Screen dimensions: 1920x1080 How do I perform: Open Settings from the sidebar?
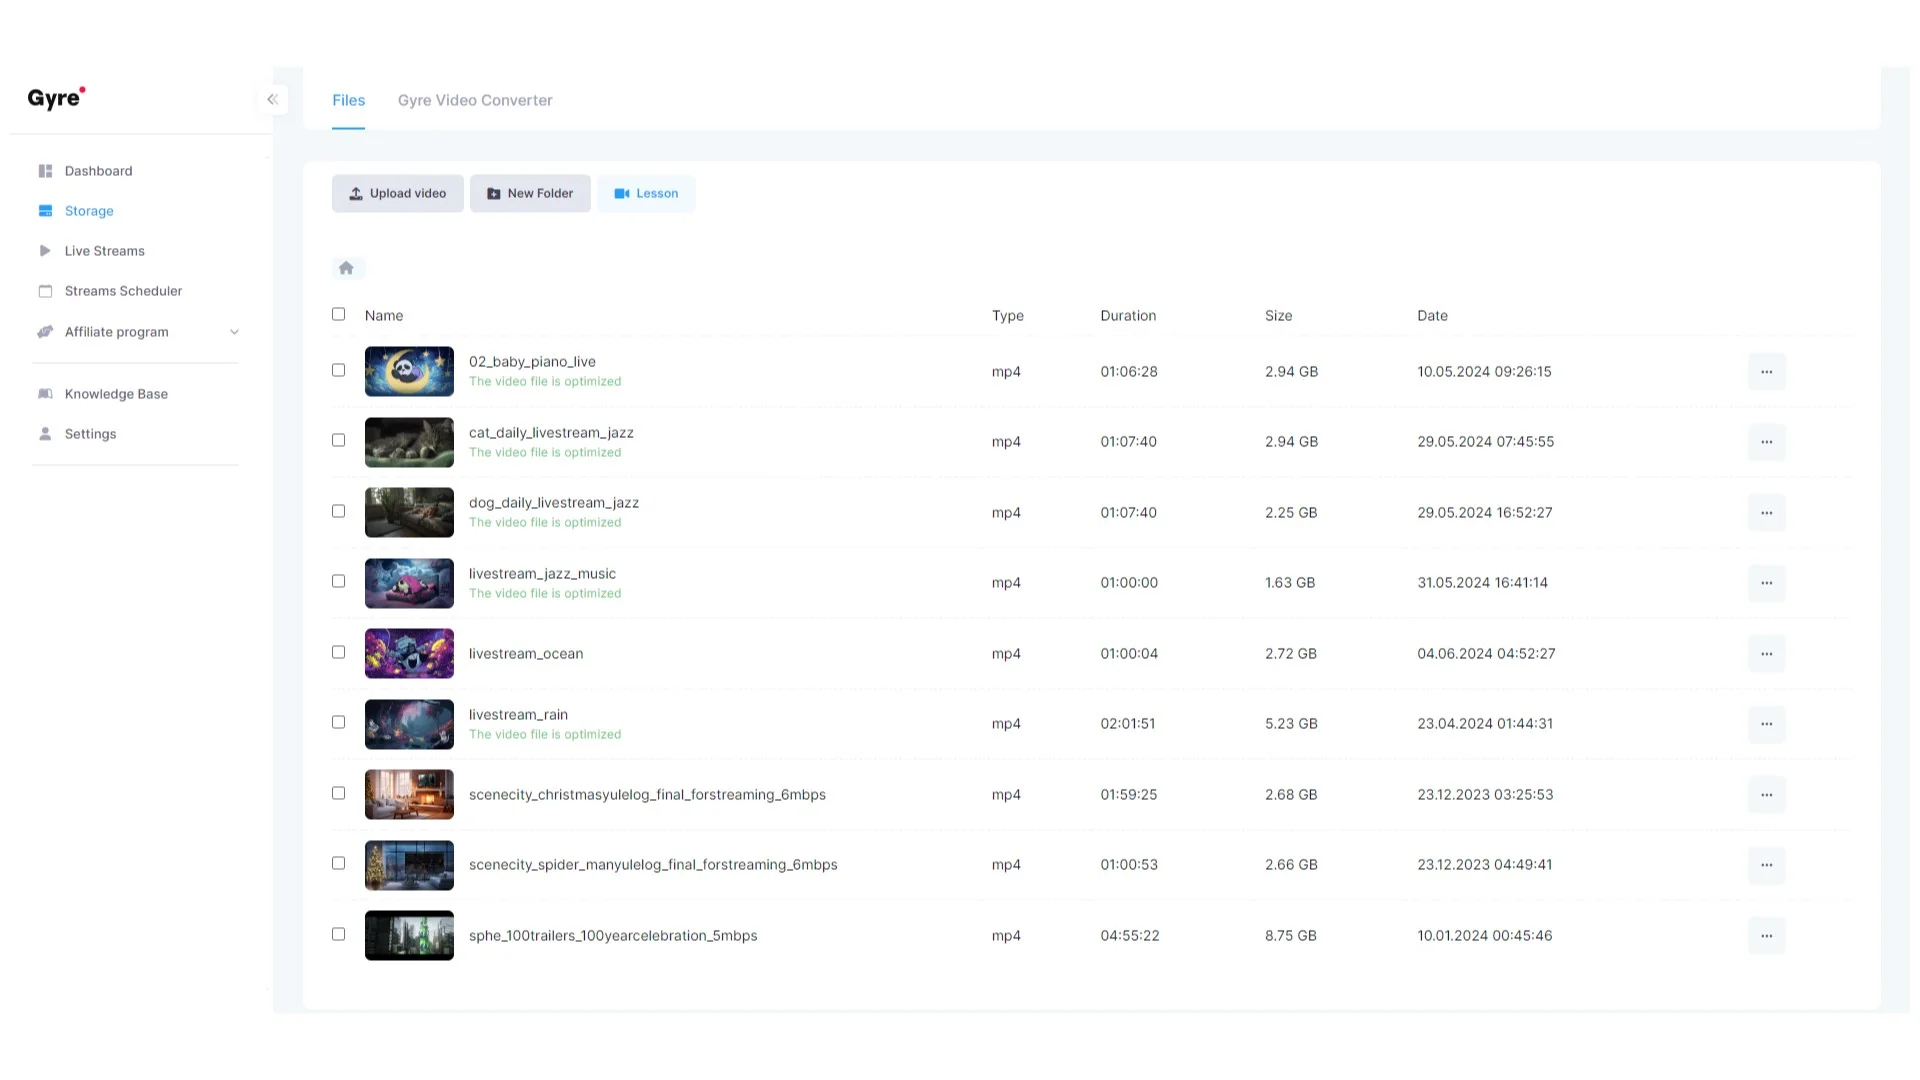click(x=90, y=433)
